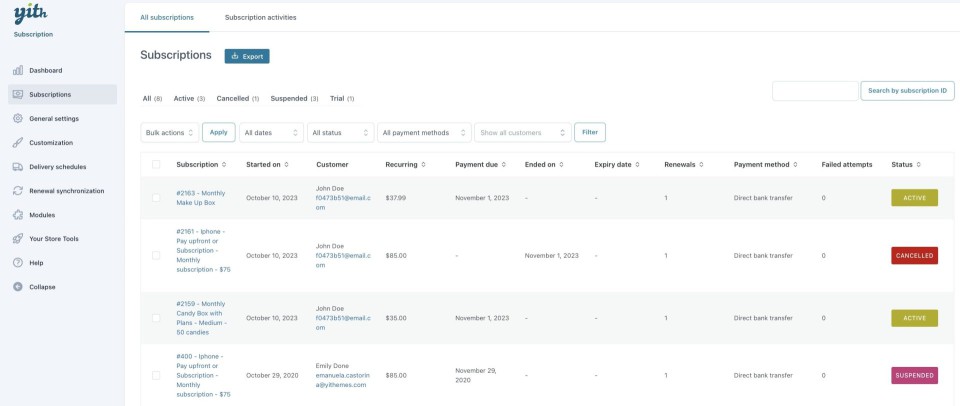
Task: Tick the select-all checkbox in table header
Action: coord(156,164)
